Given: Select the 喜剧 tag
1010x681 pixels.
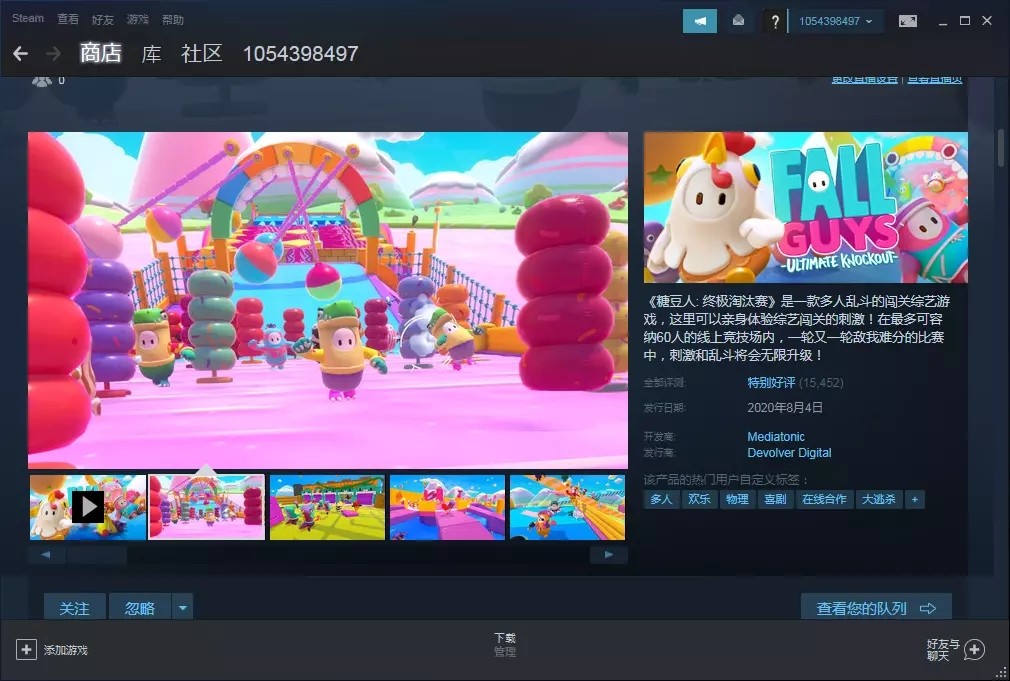Looking at the screenshot, I should [775, 499].
